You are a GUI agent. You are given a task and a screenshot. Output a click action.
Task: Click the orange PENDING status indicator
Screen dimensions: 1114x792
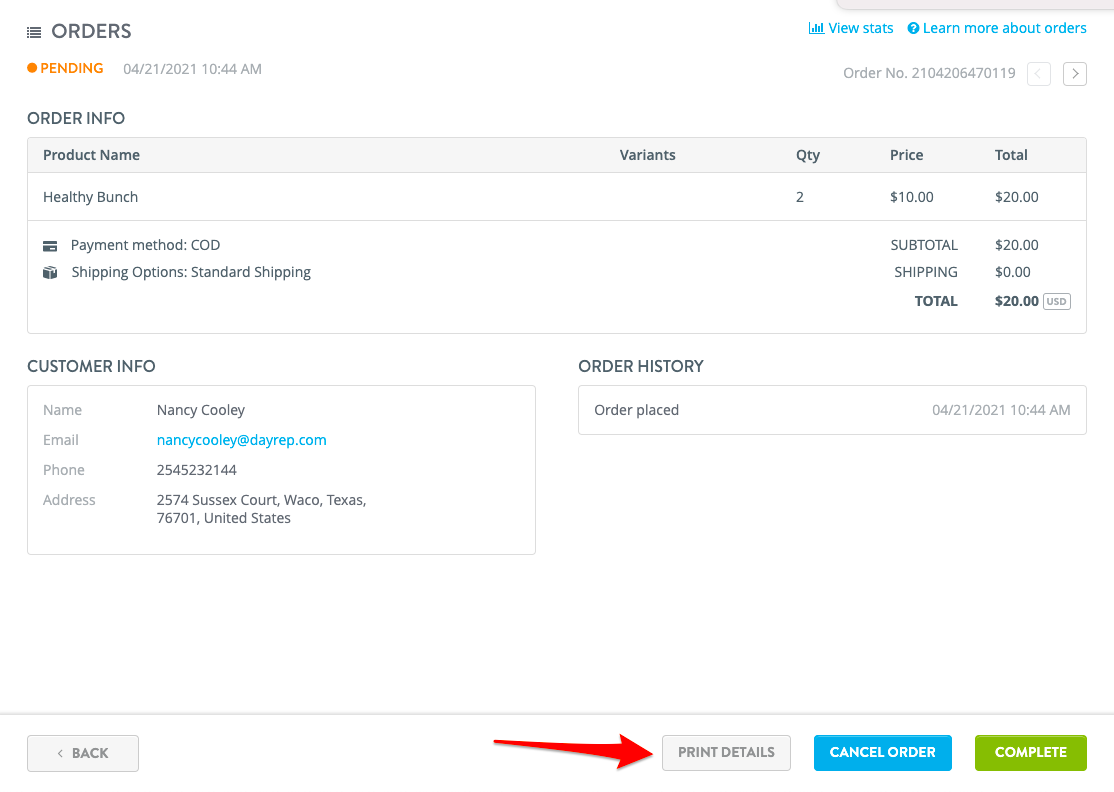click(31, 68)
